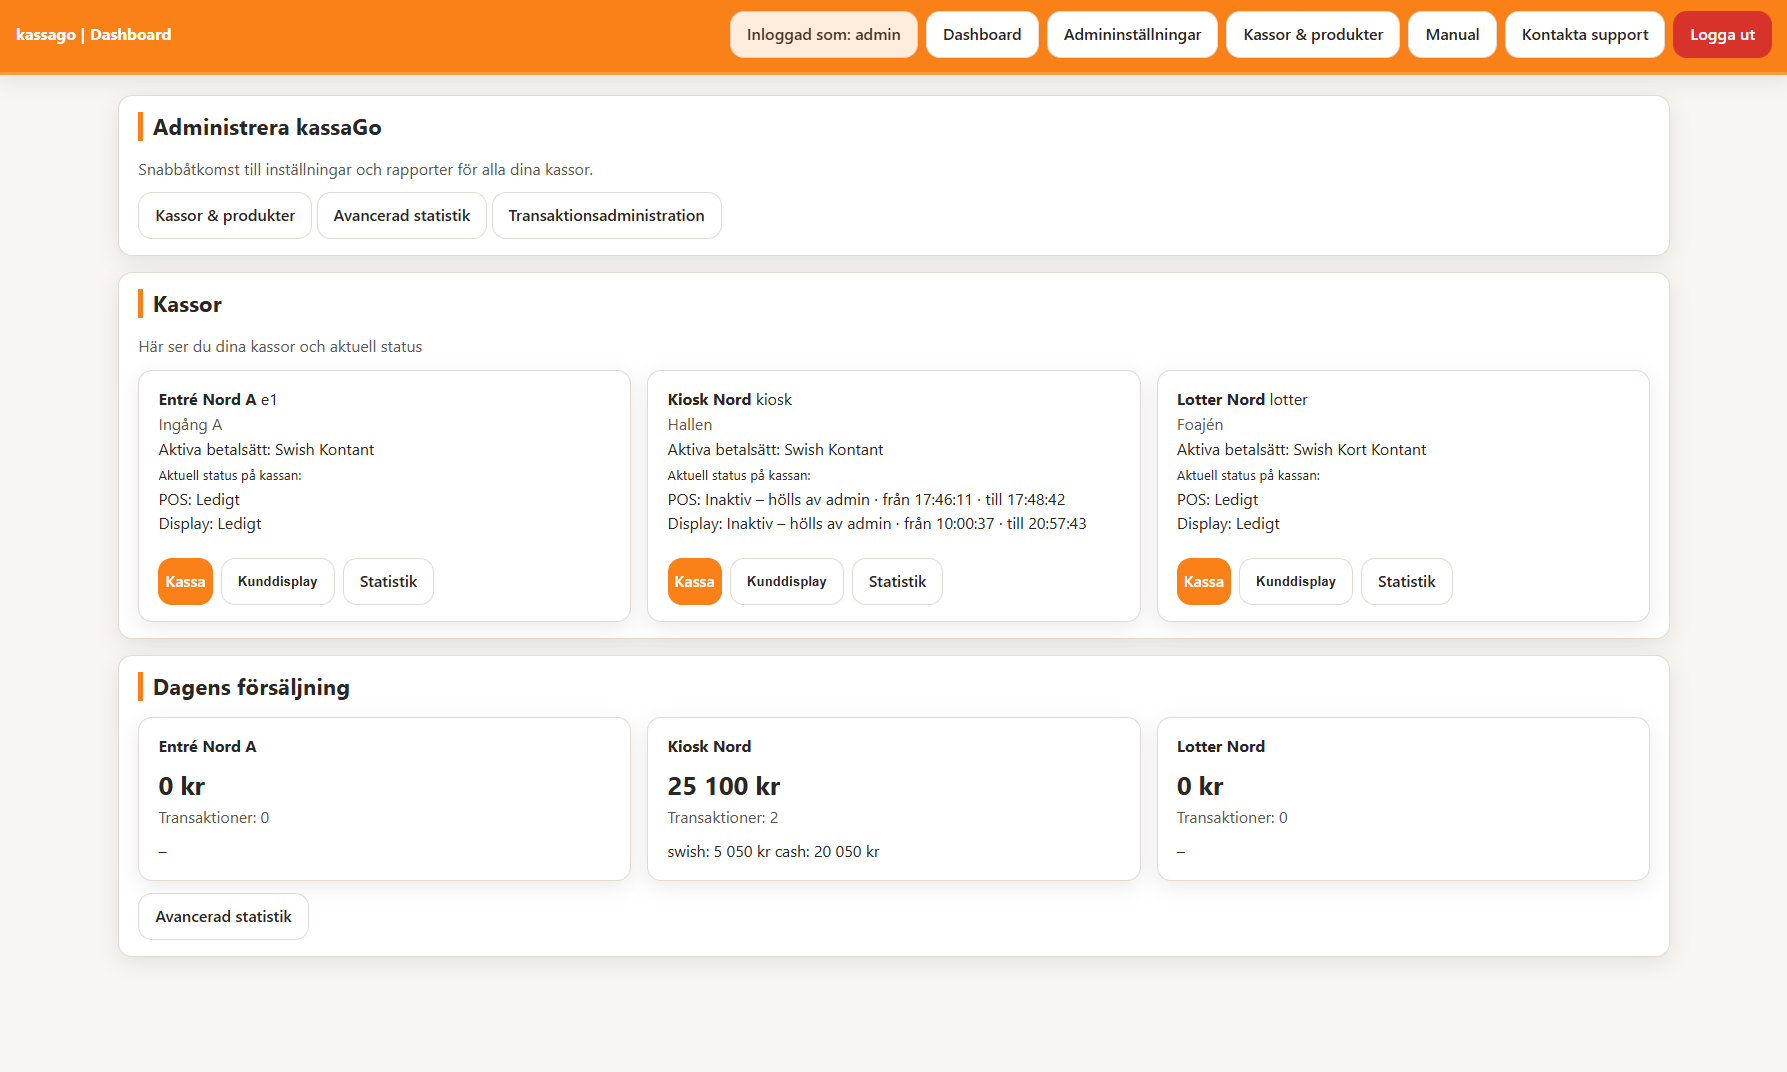Click the red 'Logga ut' button
Image resolution: width=1787 pixels, height=1072 pixels.
pyautogui.click(x=1722, y=35)
